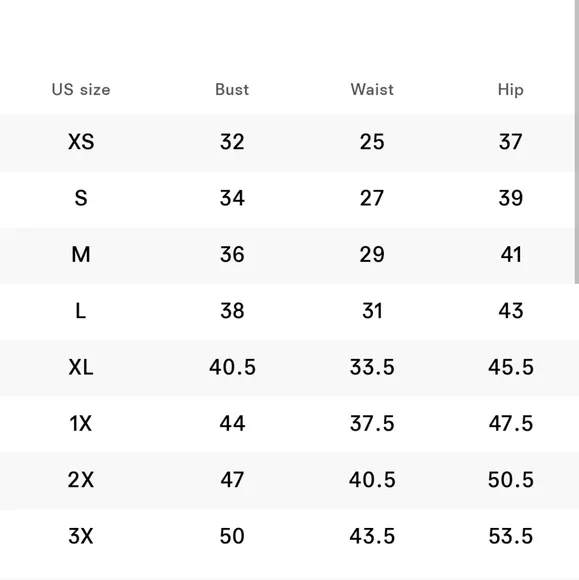Click the Waist column header

click(x=372, y=90)
